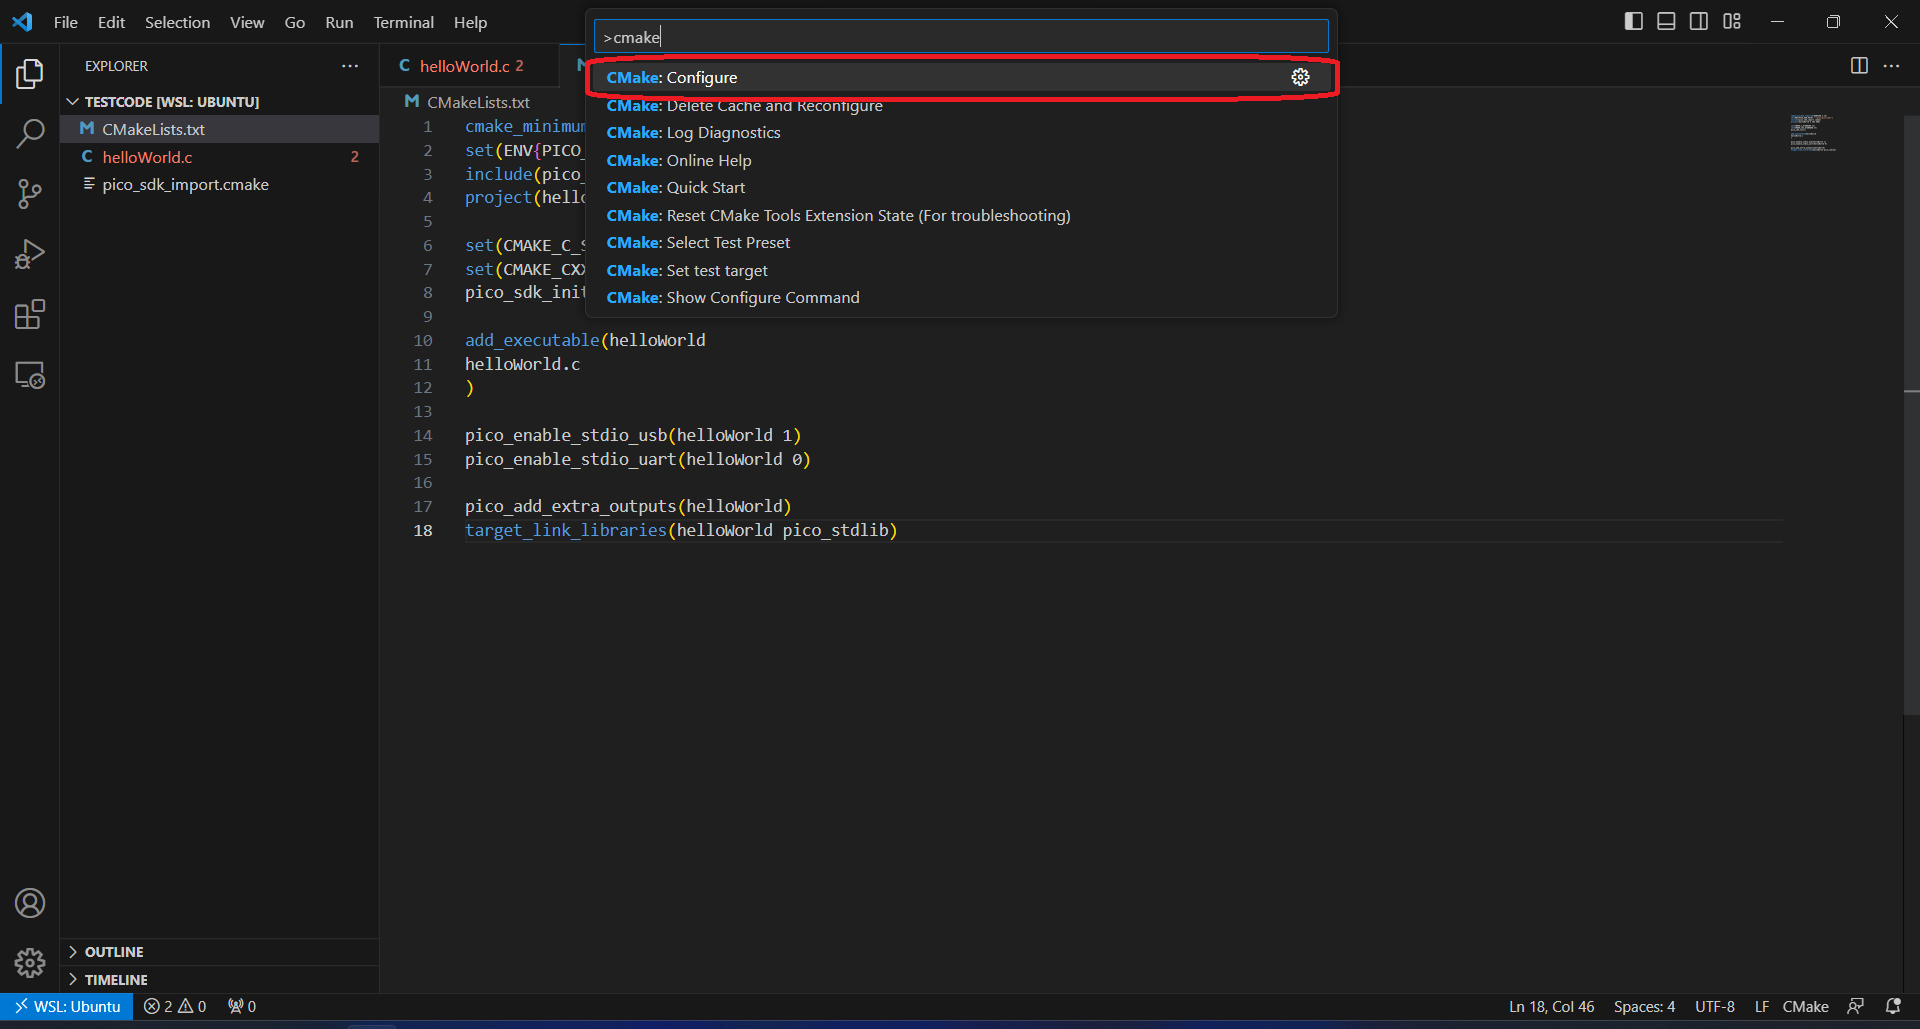Image resolution: width=1920 pixels, height=1029 pixels.
Task: Open the Remote Explorer view
Action: click(x=30, y=376)
